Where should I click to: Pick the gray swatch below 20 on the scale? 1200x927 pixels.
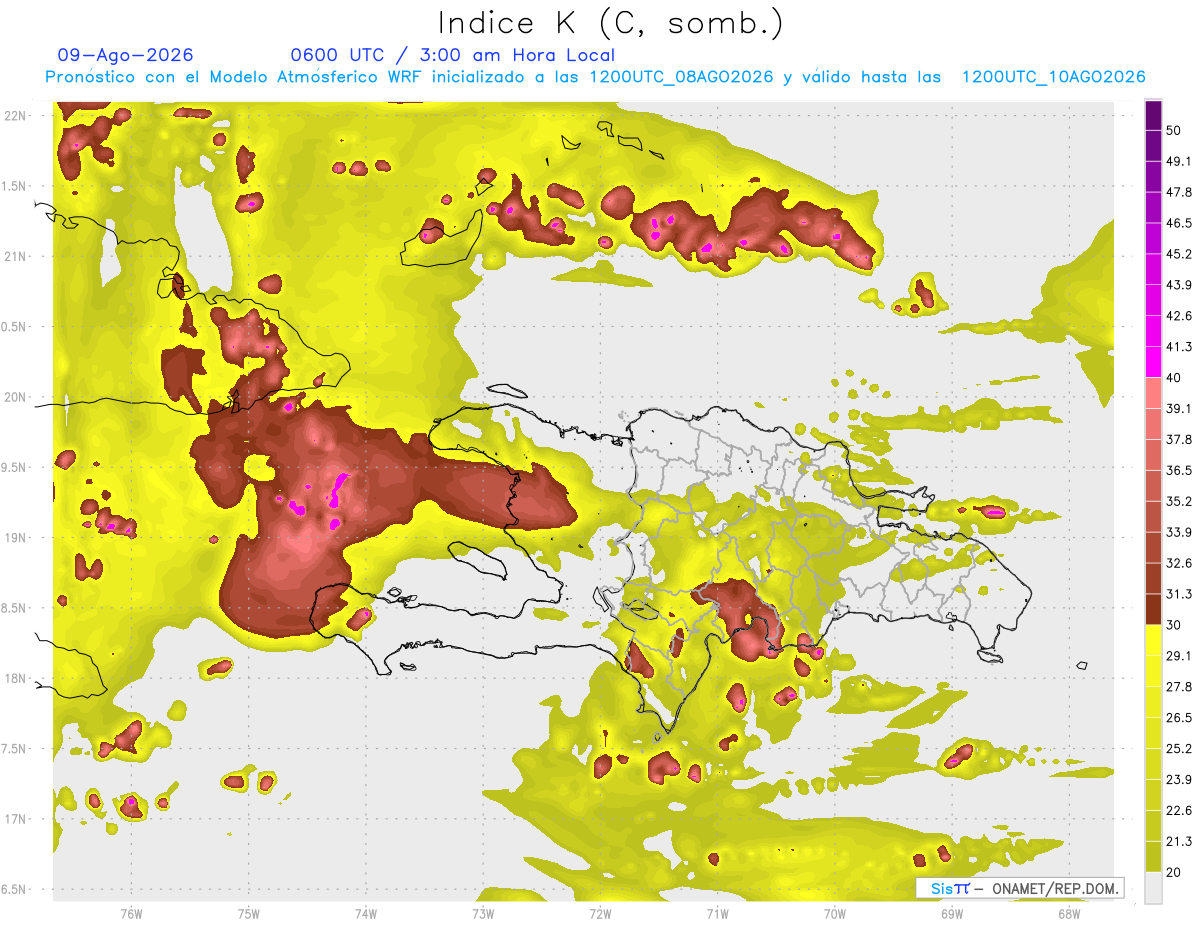pyautogui.click(x=1153, y=888)
